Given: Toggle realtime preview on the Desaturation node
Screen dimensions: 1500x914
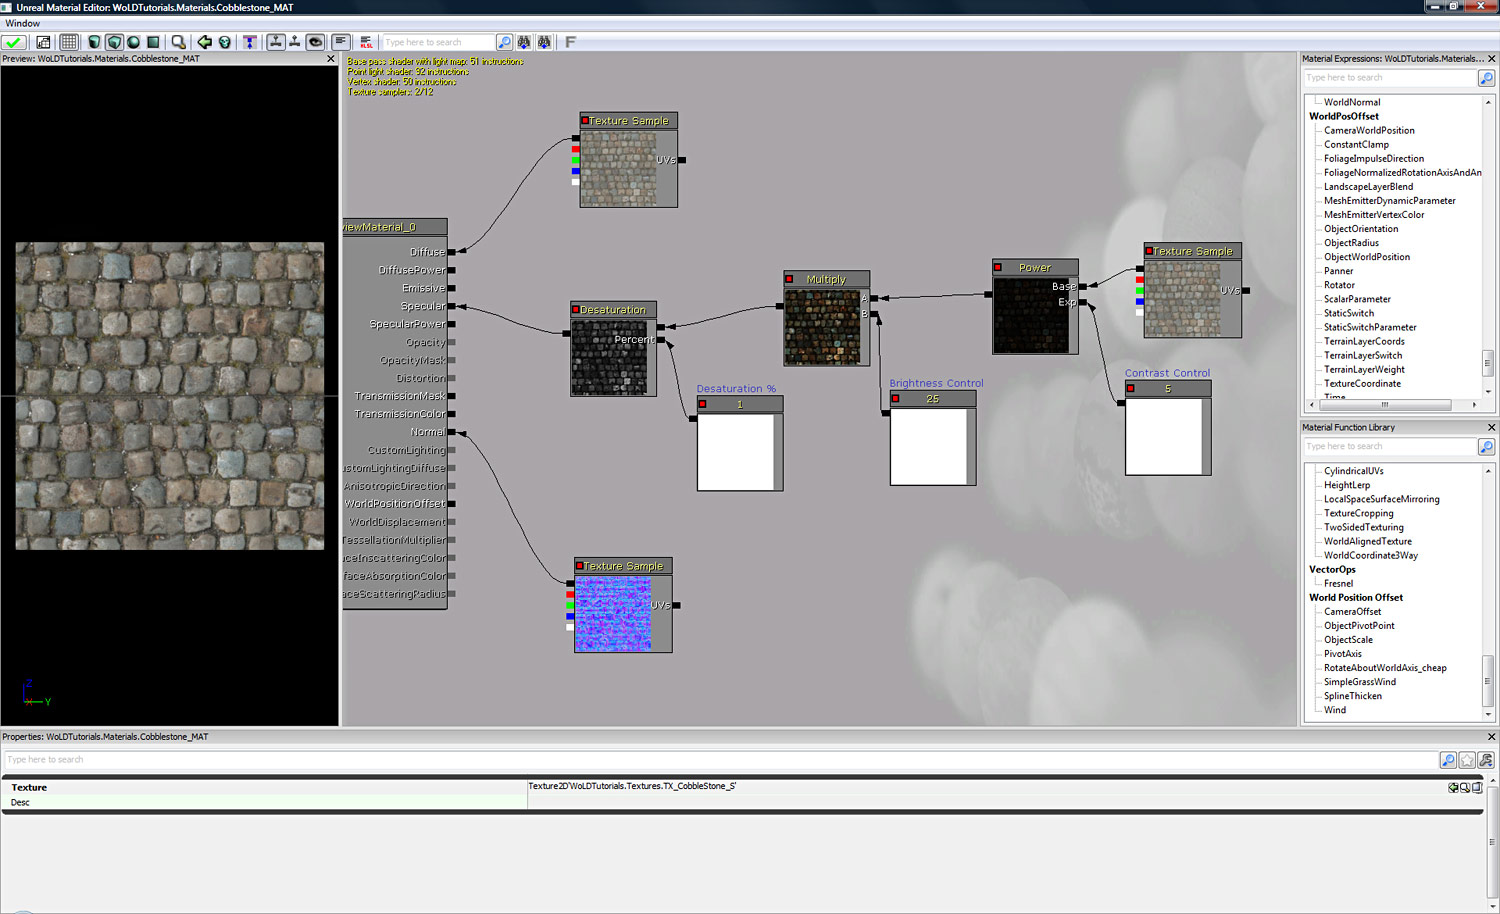Looking at the screenshot, I should coord(576,310).
